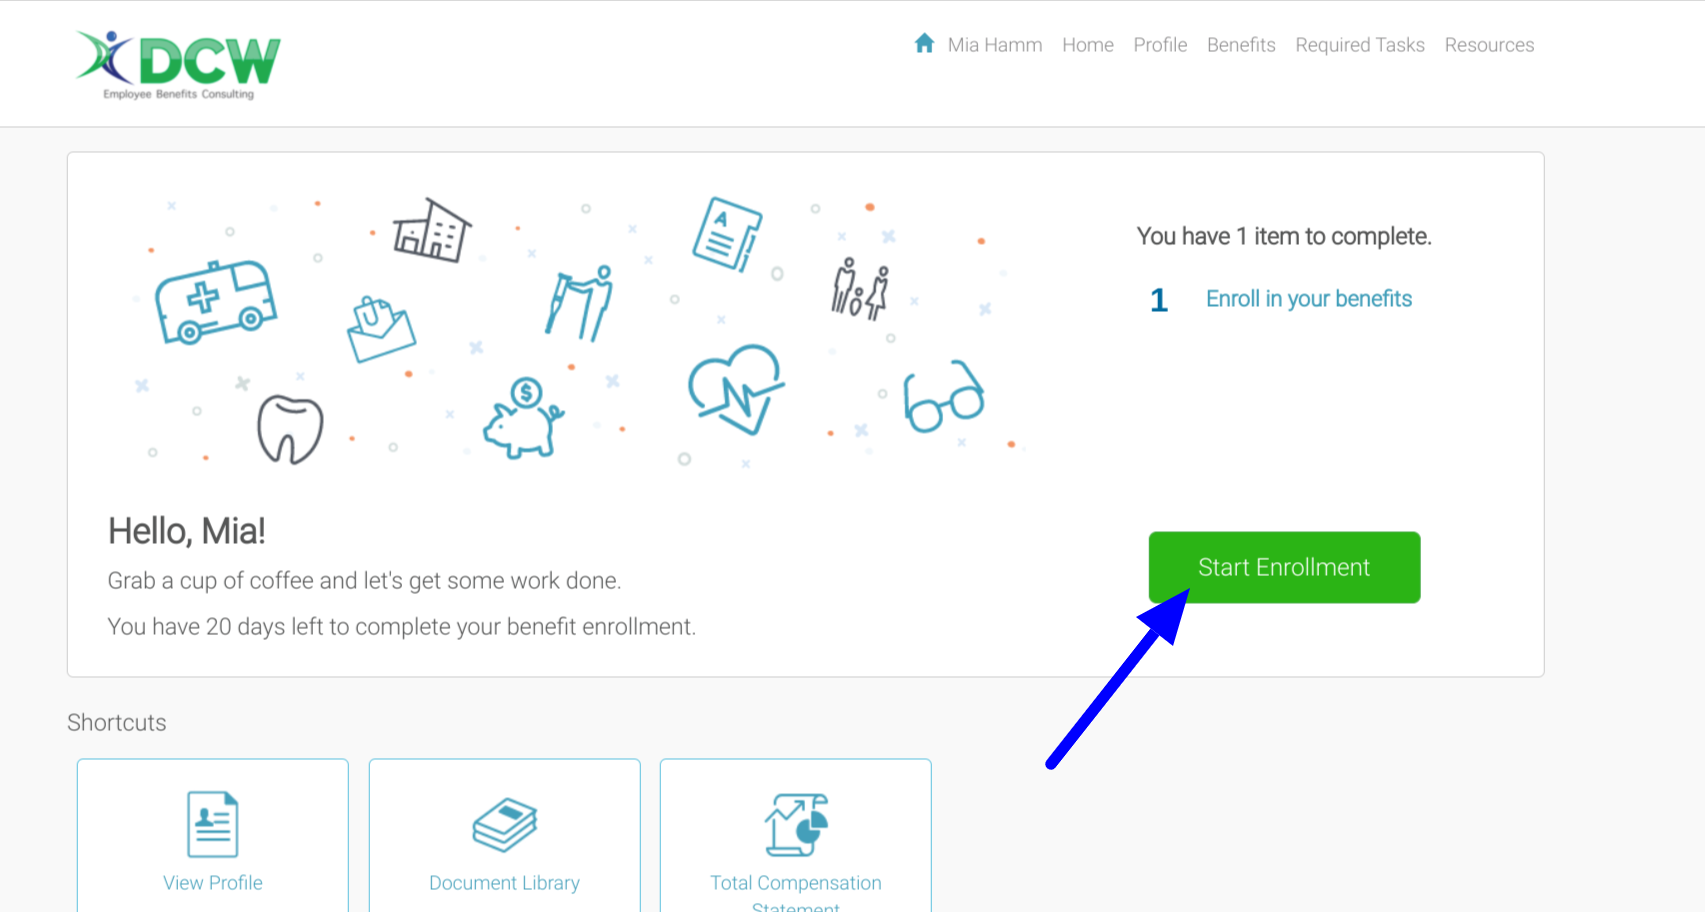Click the ambulance illustration icon
Image resolution: width=1705 pixels, height=912 pixels.
click(215, 302)
